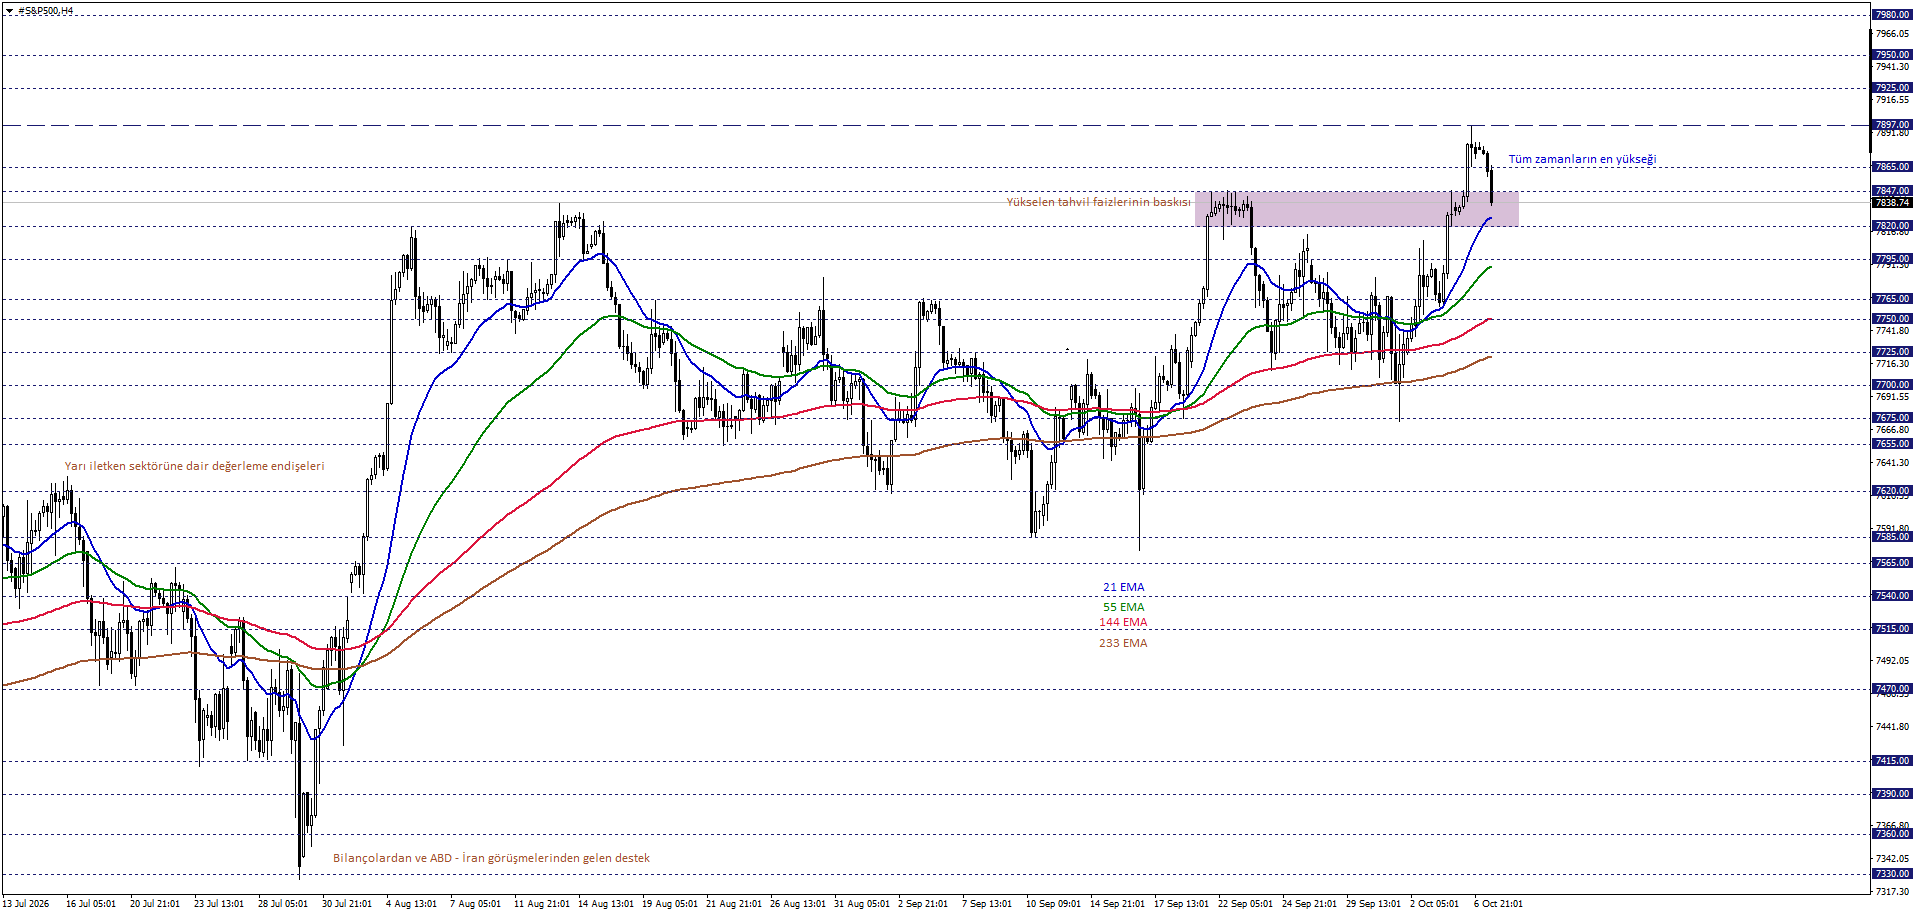Click the small triangle before #S&P500,H4 title

(x=9, y=11)
